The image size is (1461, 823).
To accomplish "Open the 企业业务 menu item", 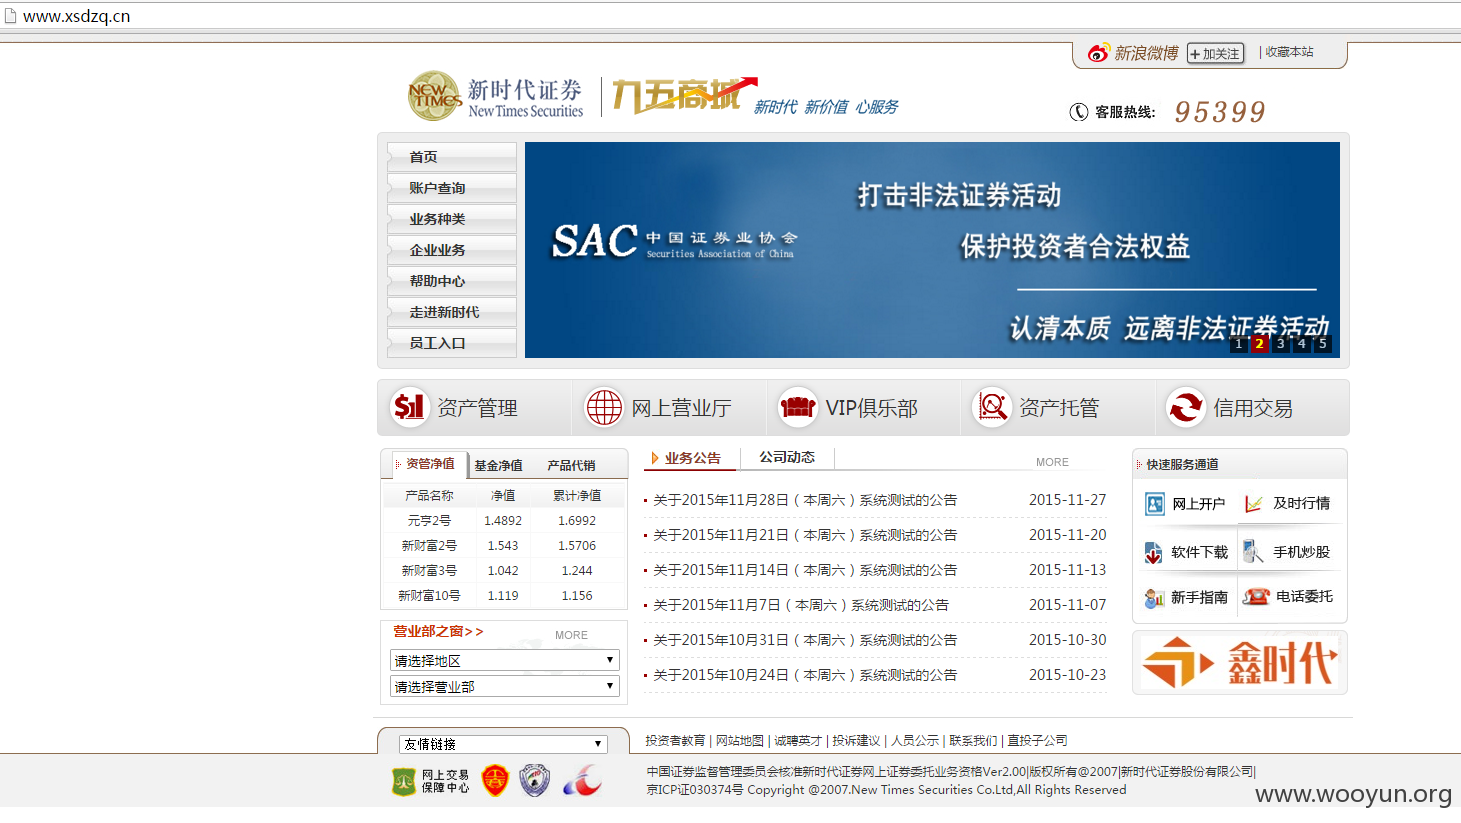I will tap(452, 250).
